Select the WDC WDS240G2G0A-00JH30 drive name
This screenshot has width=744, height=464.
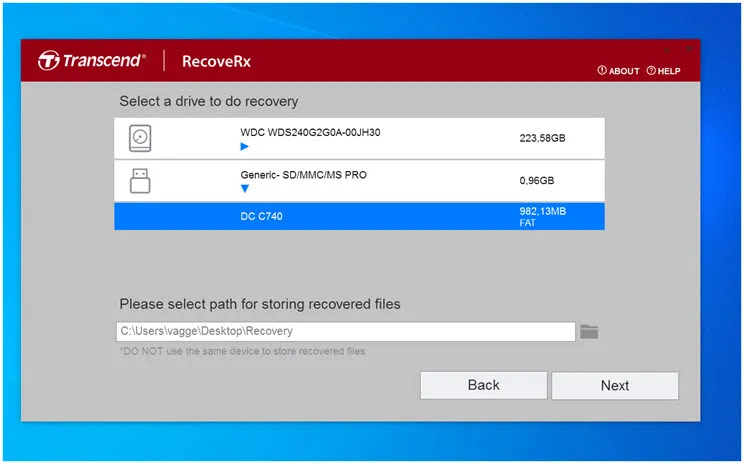tap(310, 132)
